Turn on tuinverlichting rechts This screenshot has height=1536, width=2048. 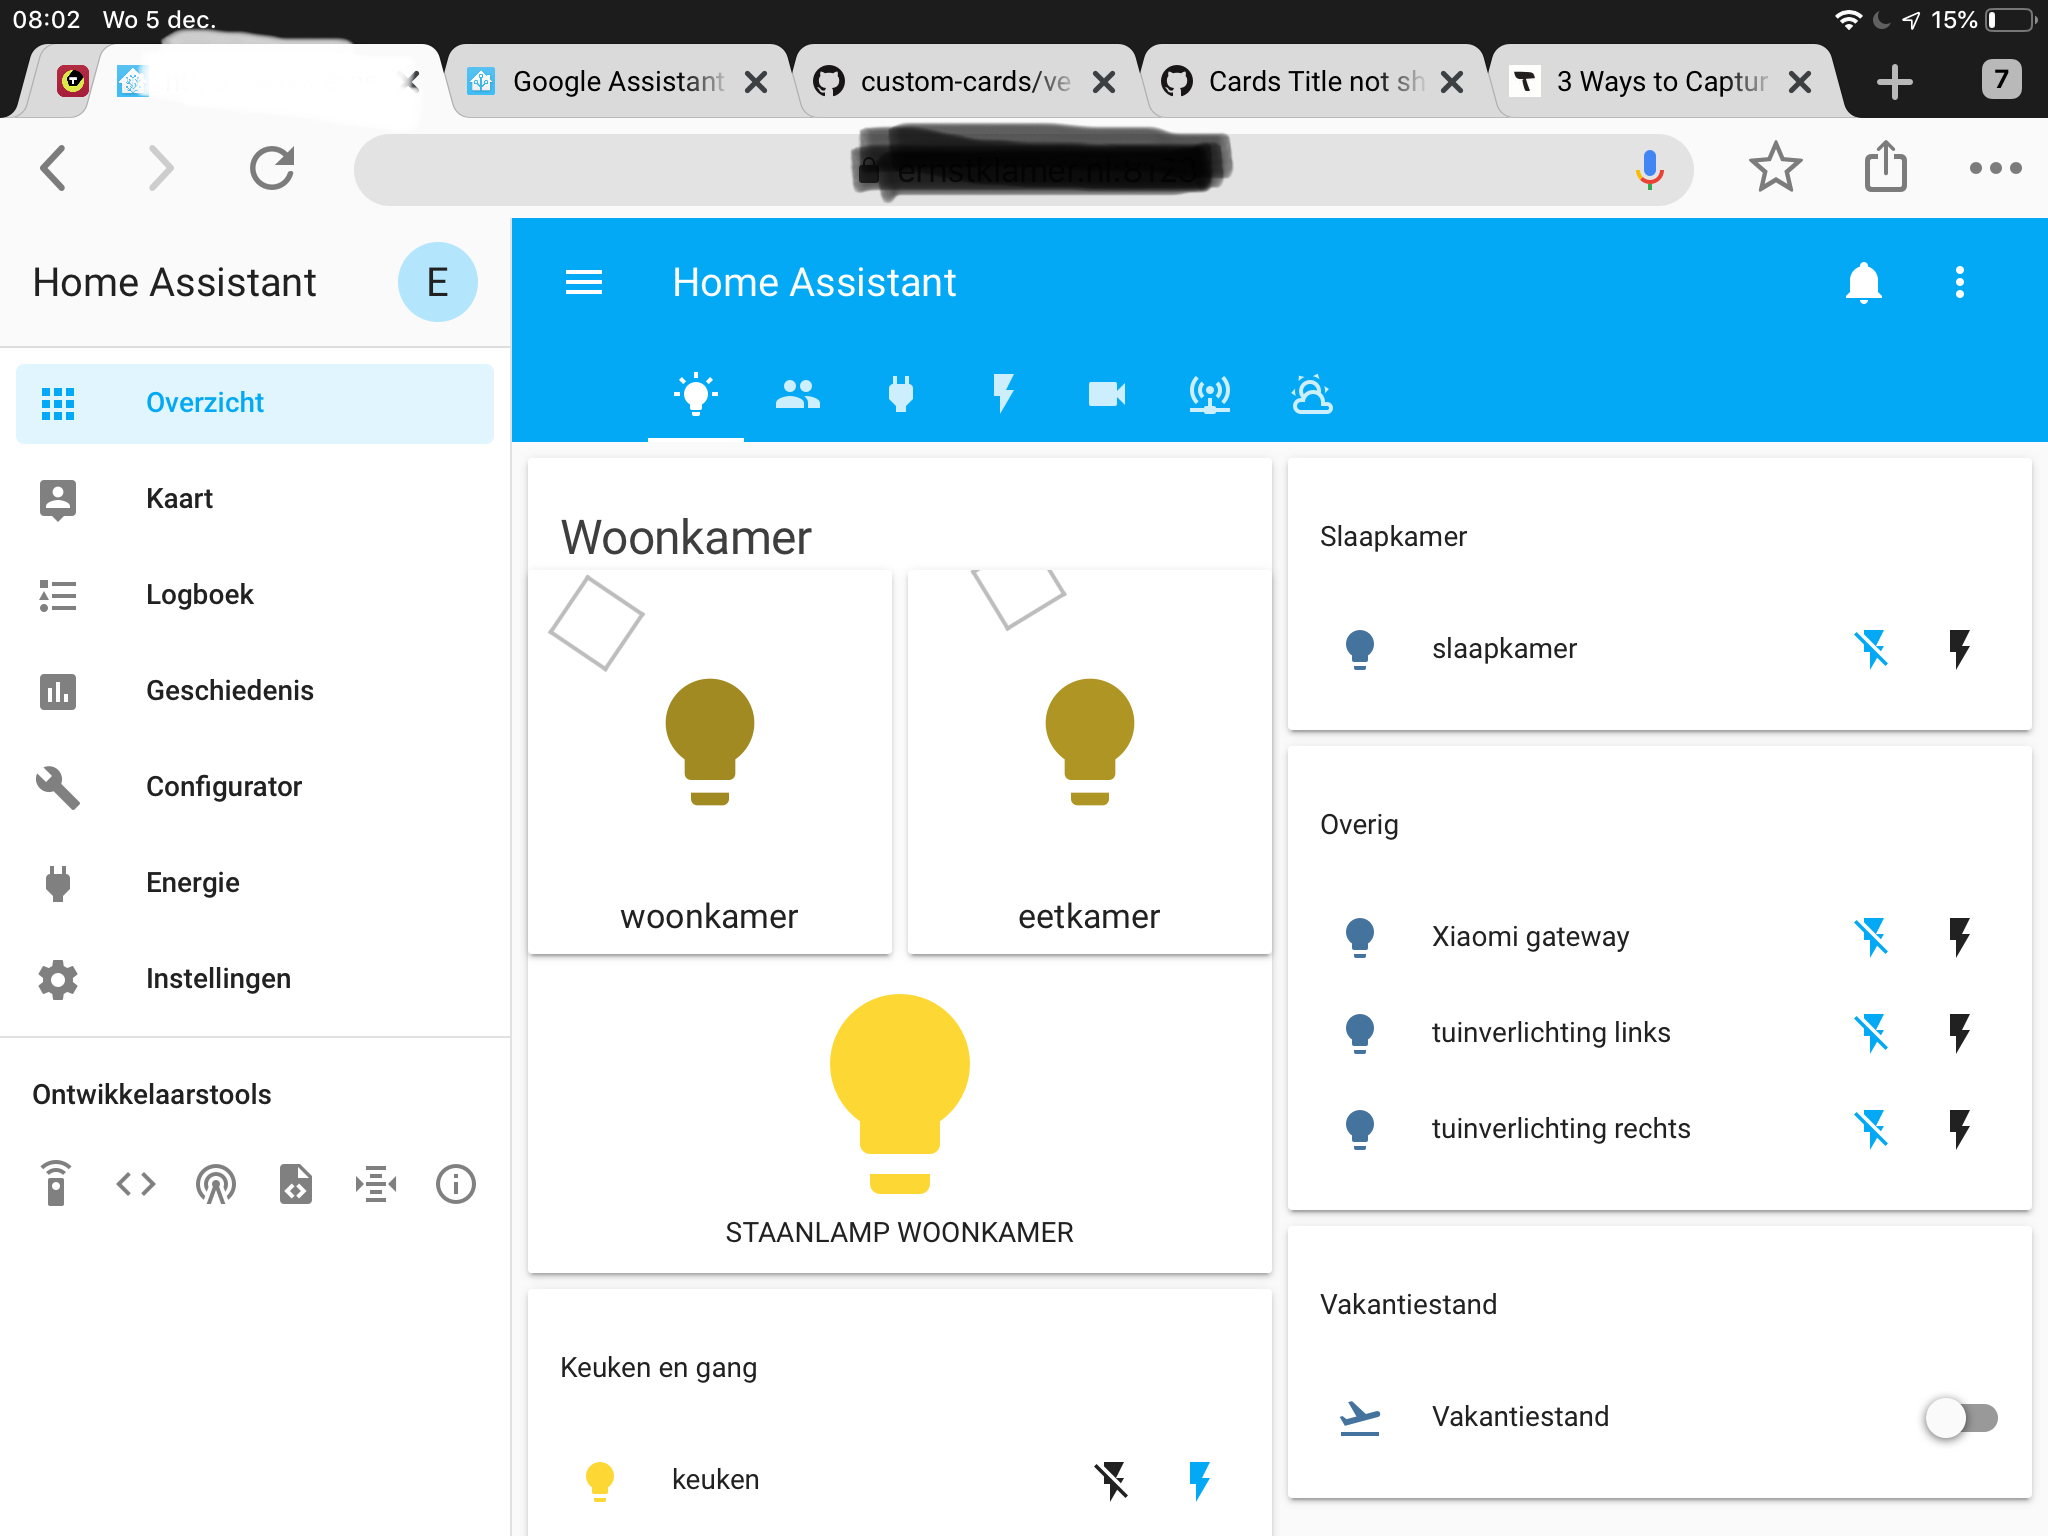[x=1959, y=1129]
